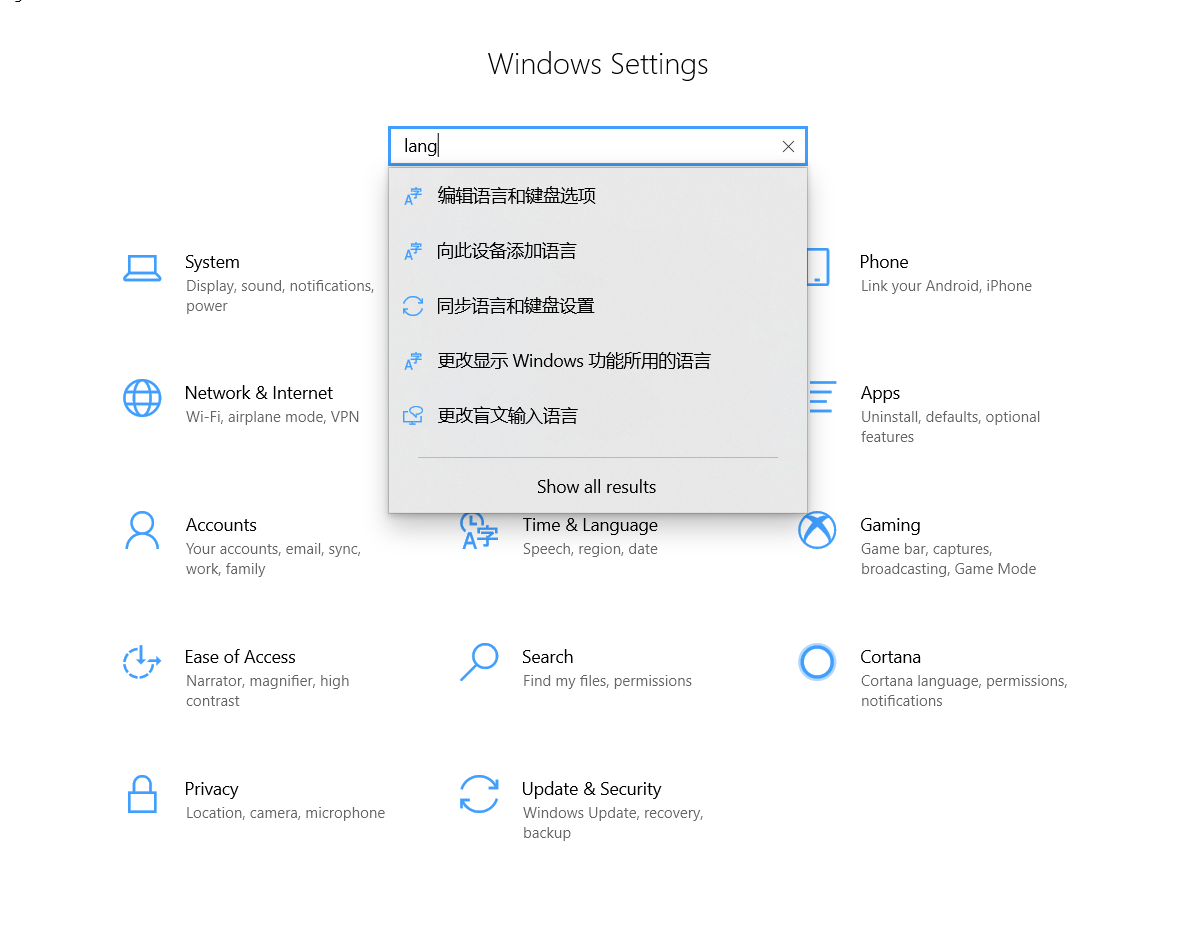Click the icon beside 向此设备添加语言

(x=413, y=251)
